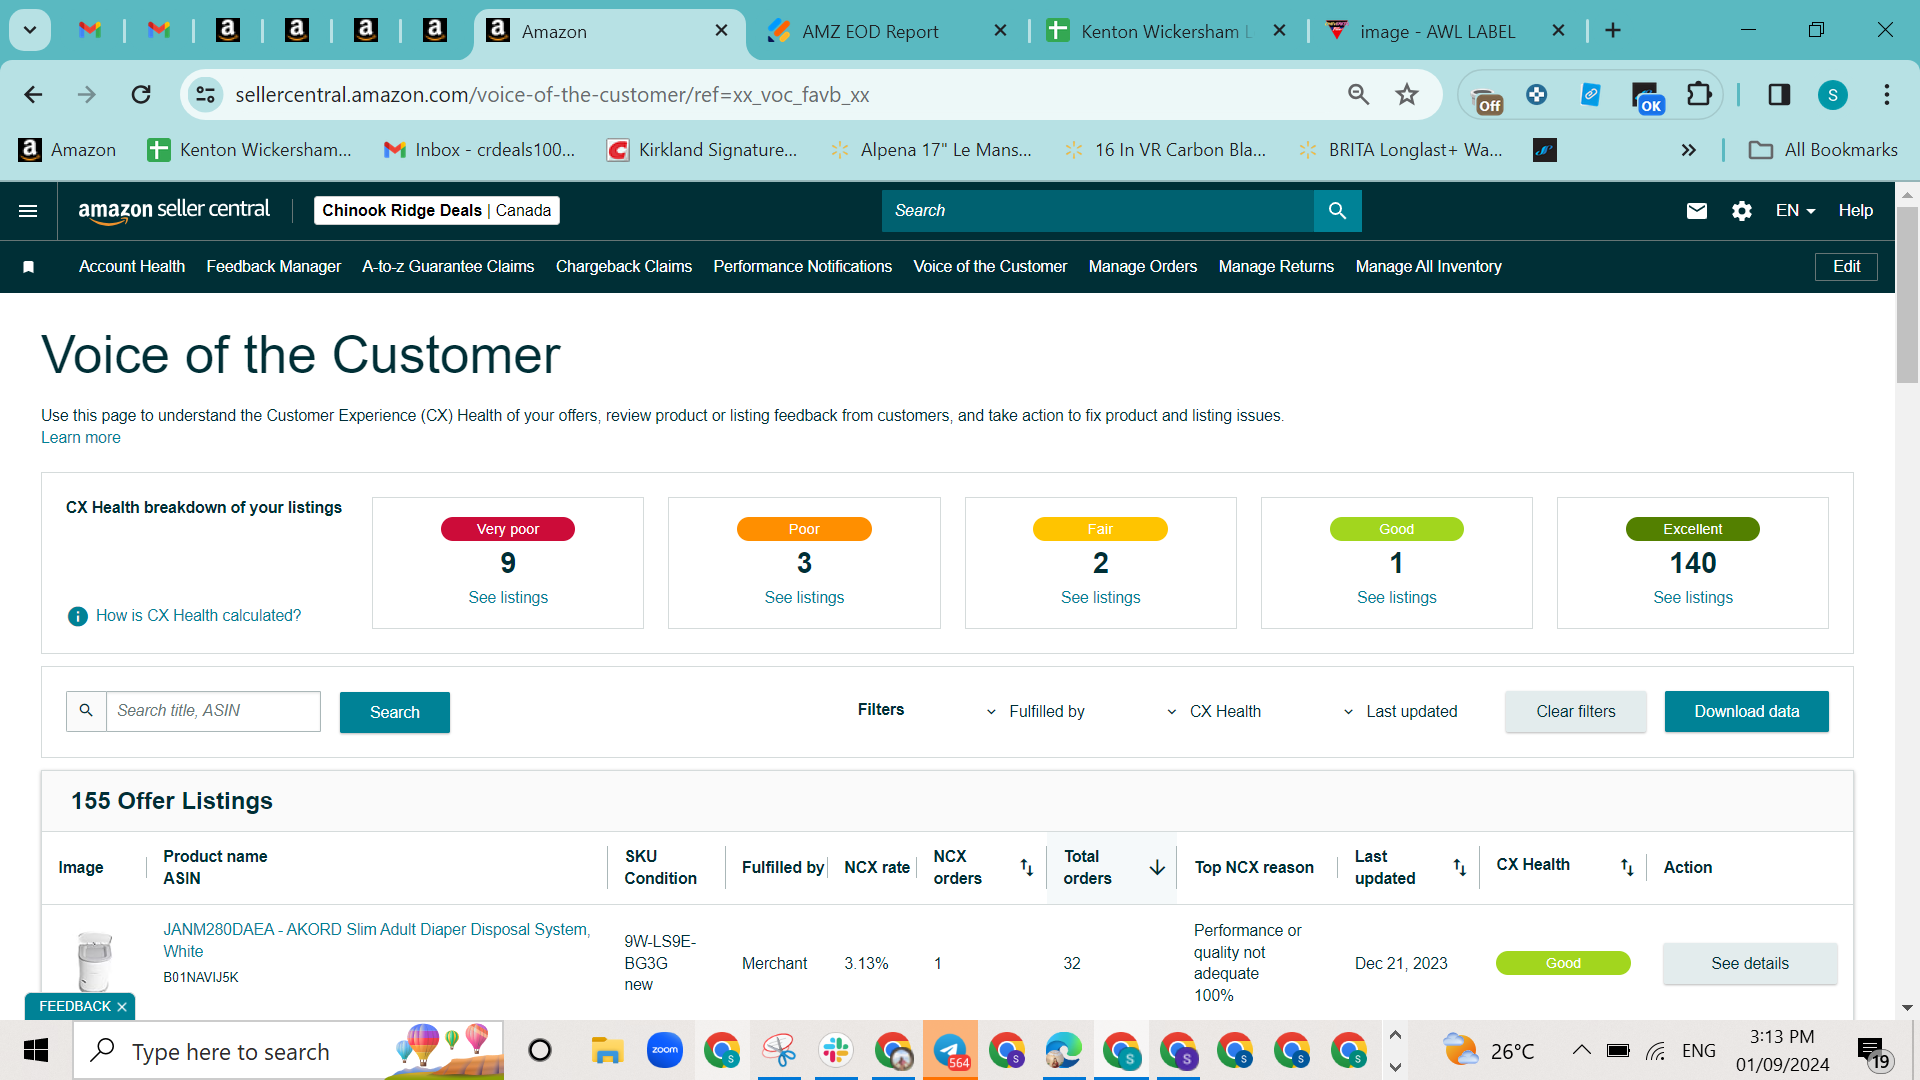Open the Seller Central hamburger menu
The image size is (1920, 1080).
28,211
